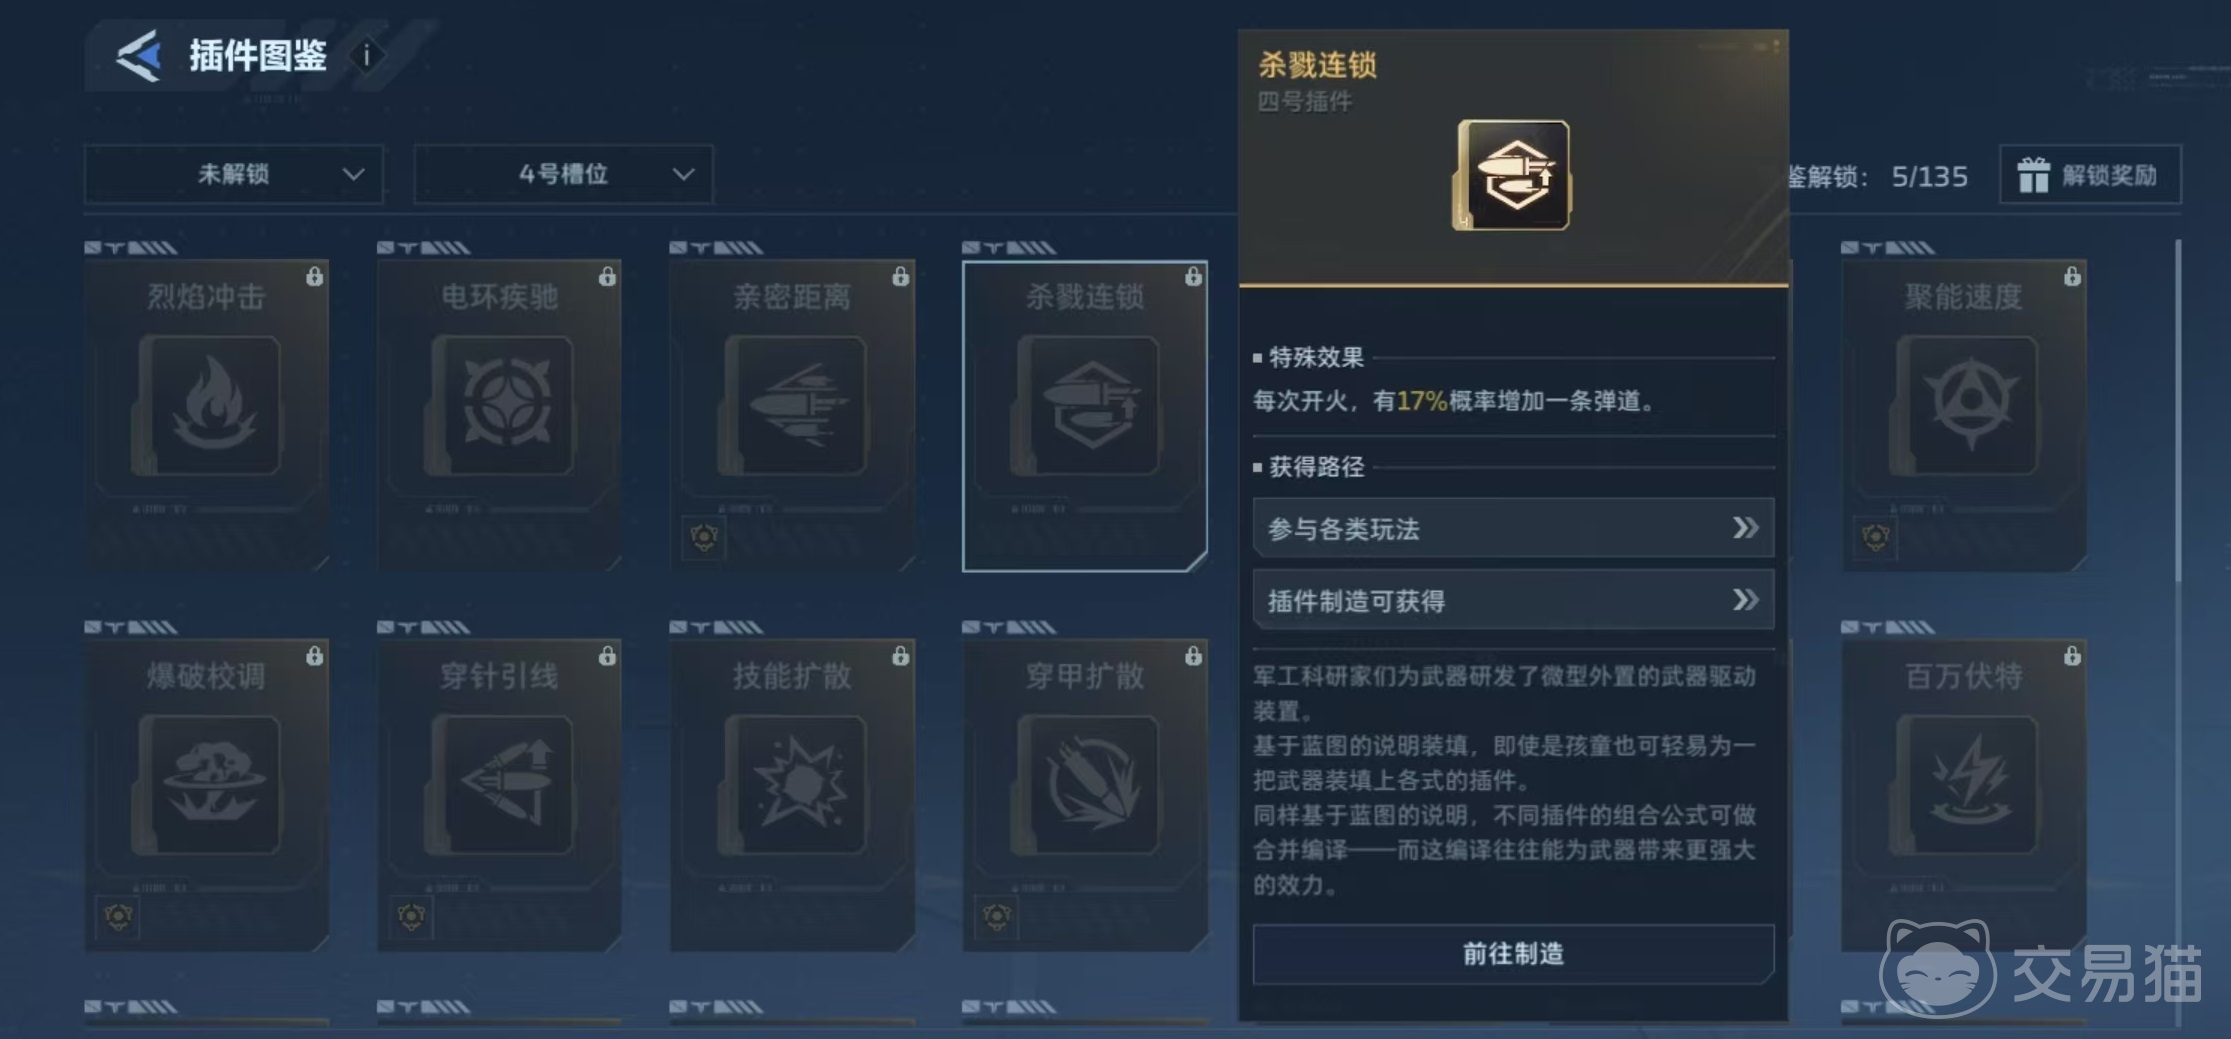Click the 杀戮连锁 icon in detail panel
The width and height of the screenshot is (2231, 1039).
tap(1512, 176)
